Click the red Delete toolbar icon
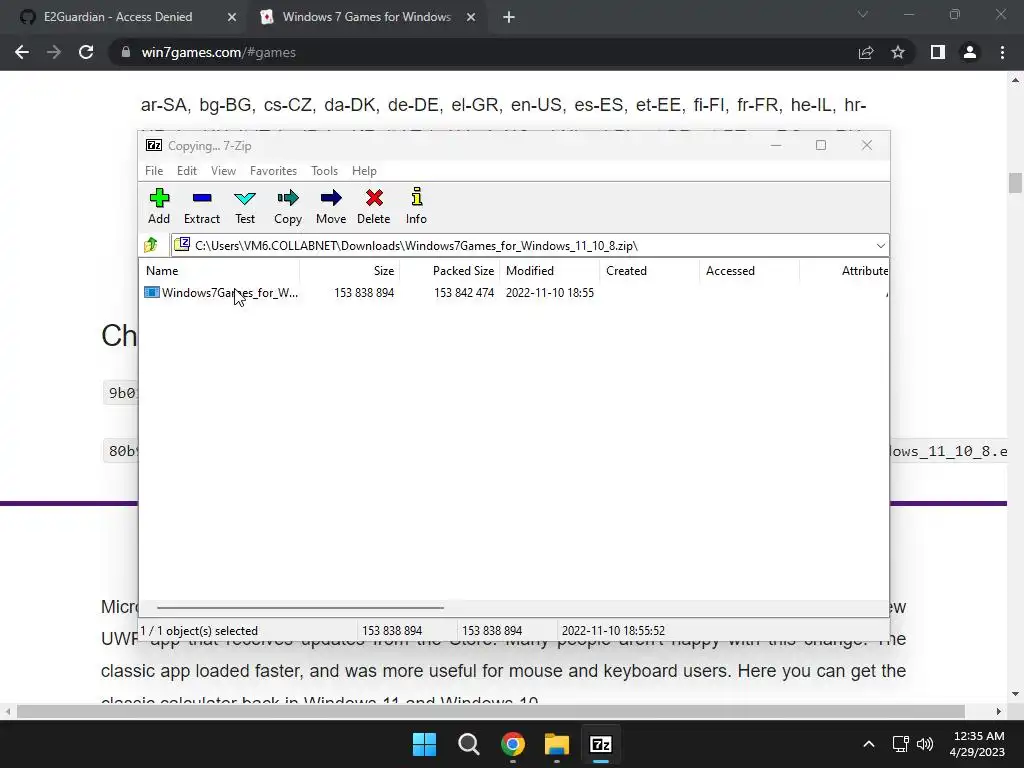Image resolution: width=1024 pixels, height=768 pixels. [x=374, y=206]
